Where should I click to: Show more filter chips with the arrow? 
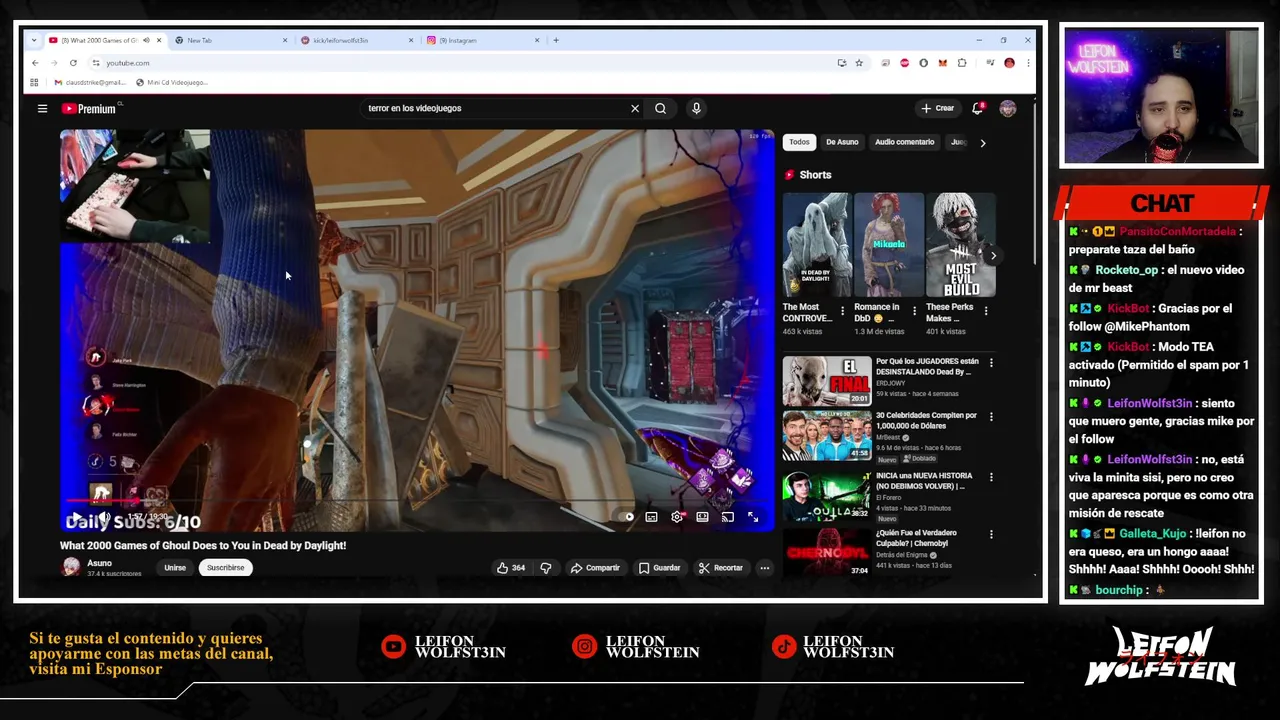point(982,143)
